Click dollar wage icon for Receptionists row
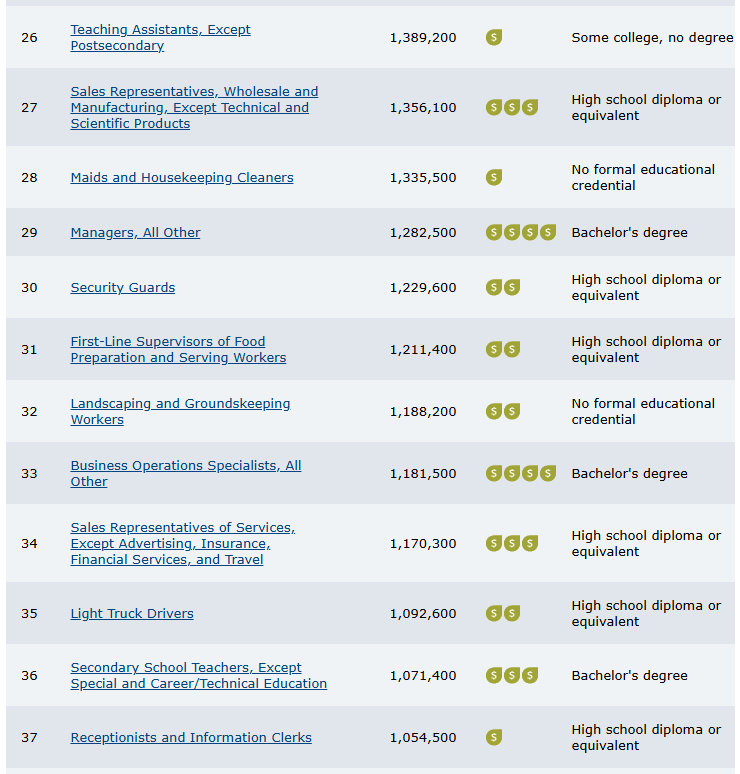The height and width of the screenshot is (774, 740). pos(494,737)
